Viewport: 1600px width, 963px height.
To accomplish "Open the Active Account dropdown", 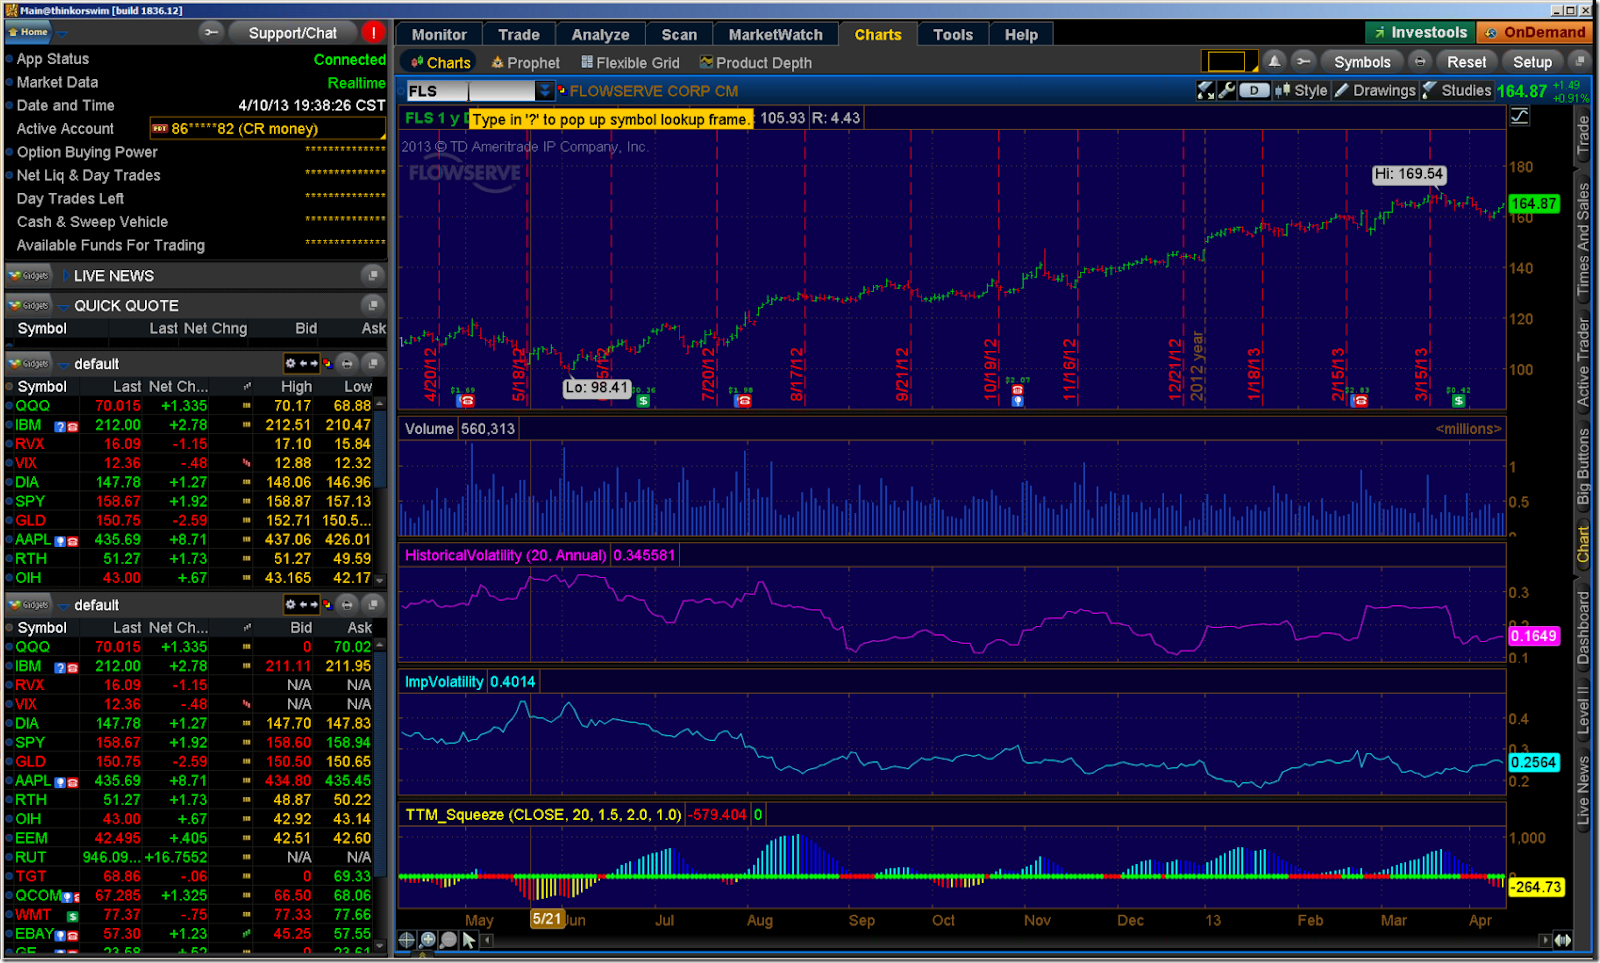I will click(x=267, y=128).
